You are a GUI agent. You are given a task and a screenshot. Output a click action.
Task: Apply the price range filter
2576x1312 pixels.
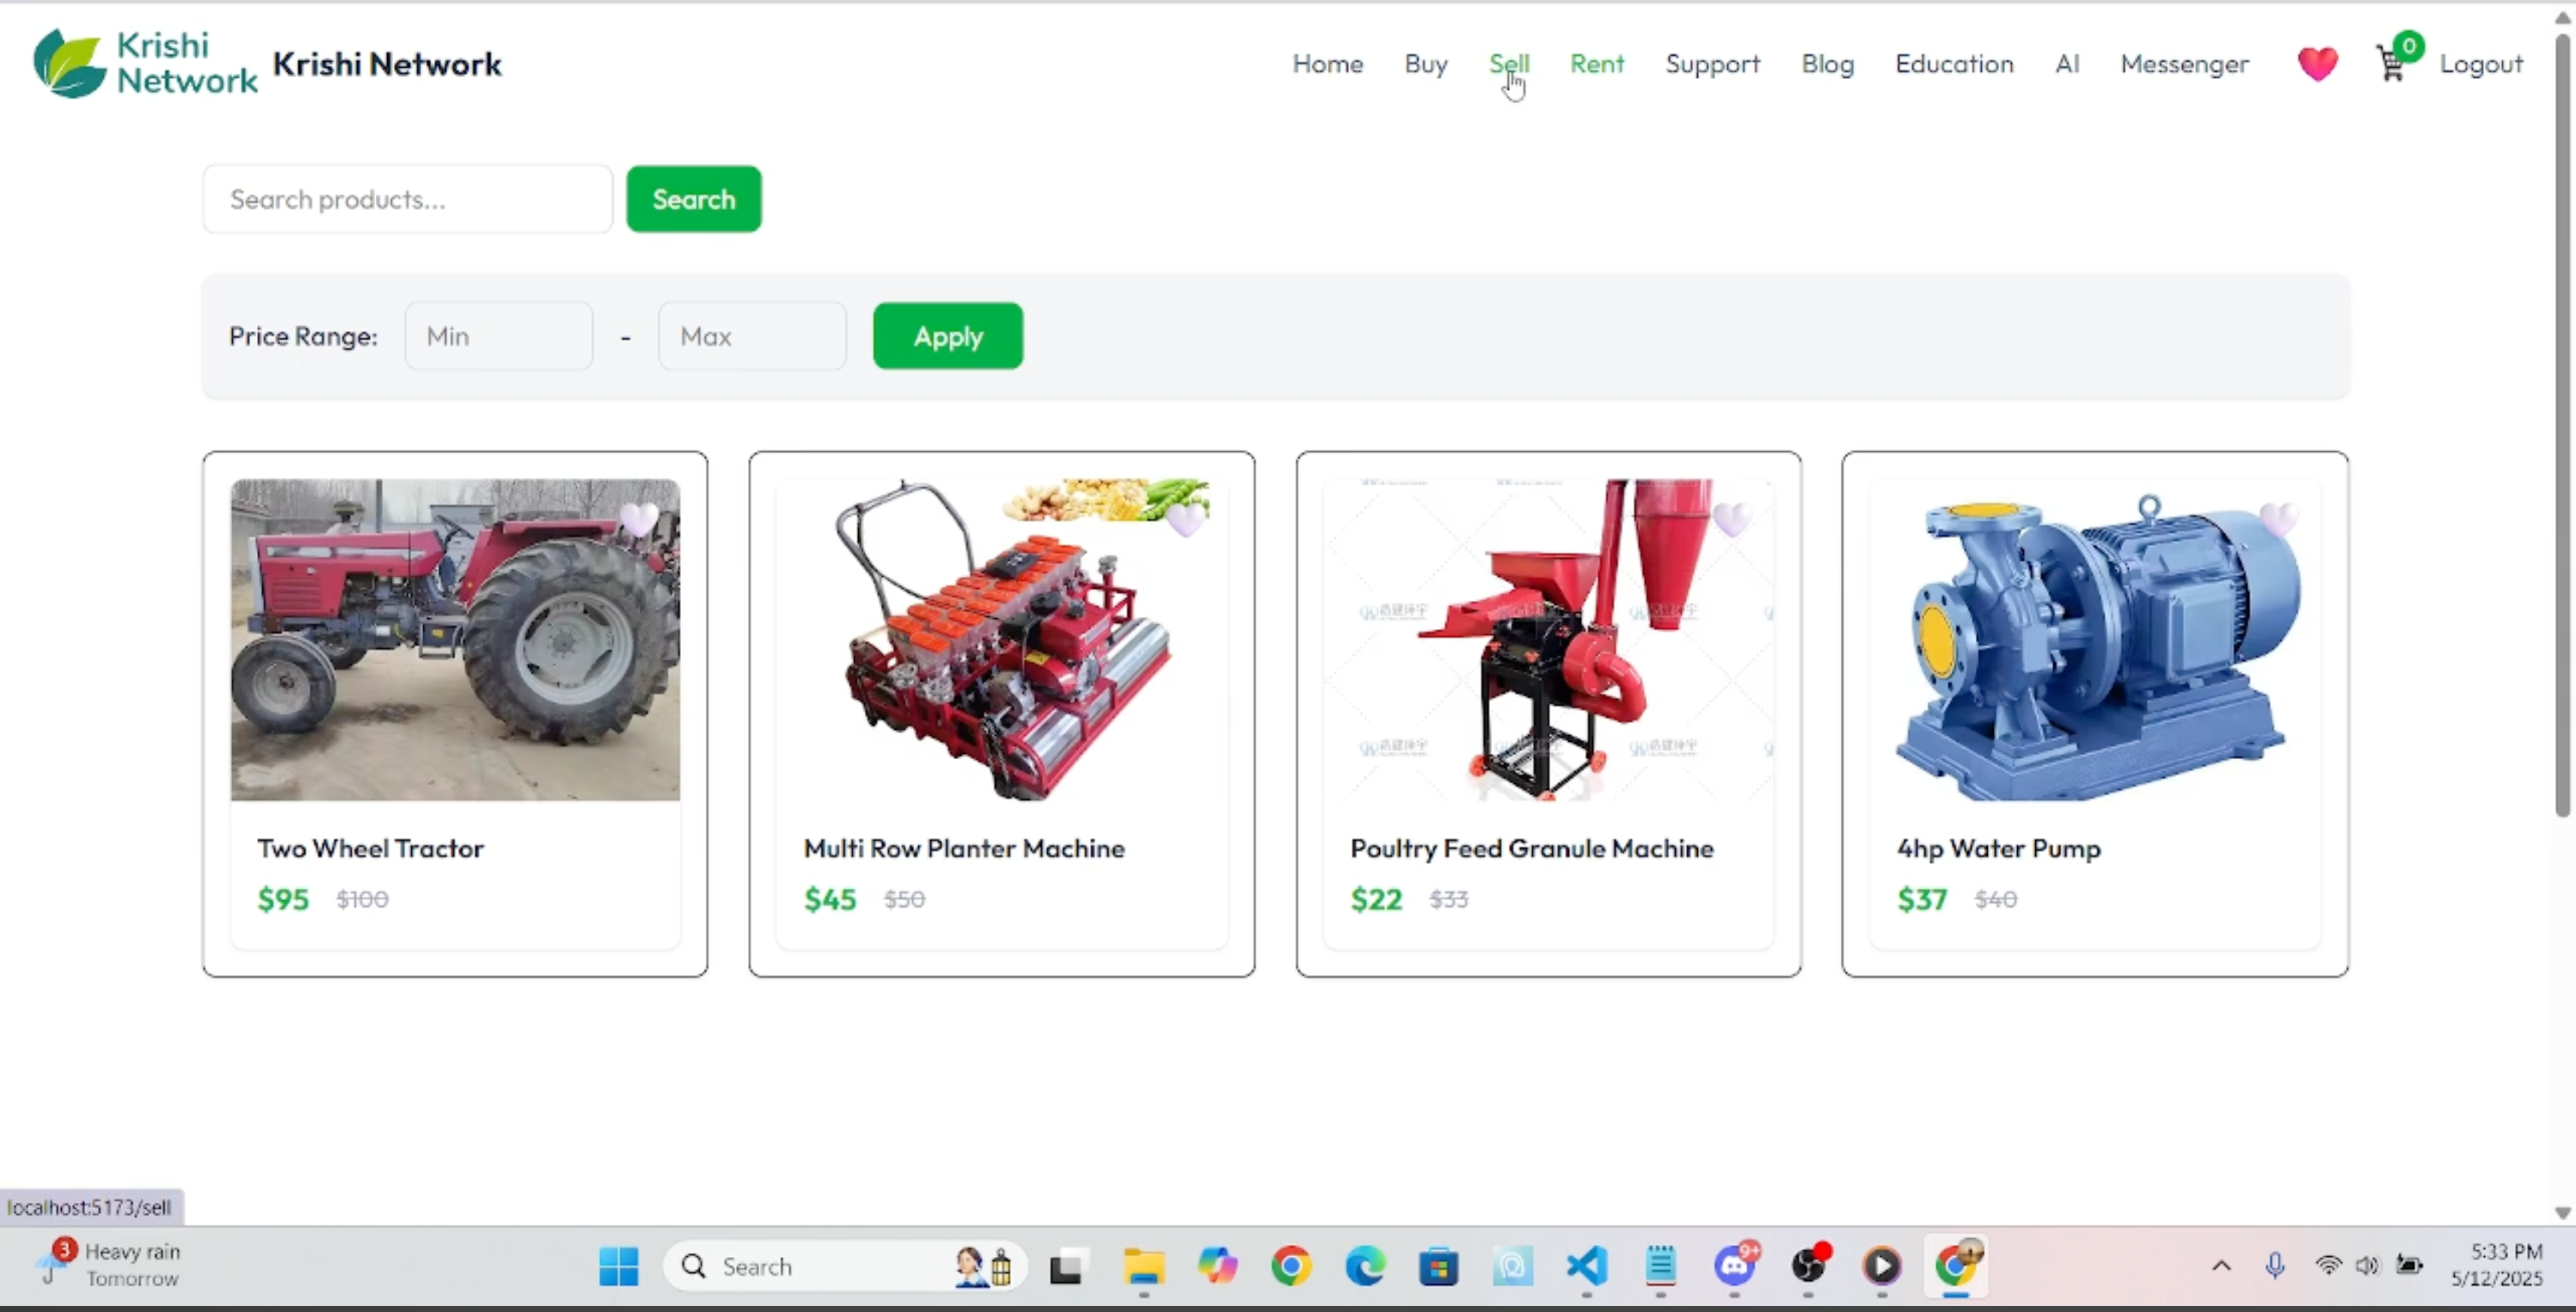(x=947, y=336)
